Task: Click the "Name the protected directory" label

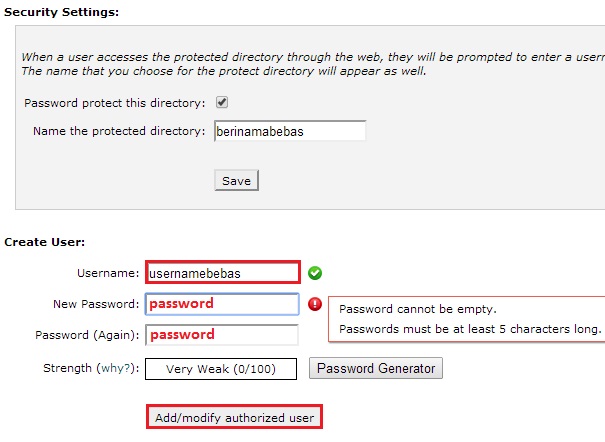Action: [119, 131]
